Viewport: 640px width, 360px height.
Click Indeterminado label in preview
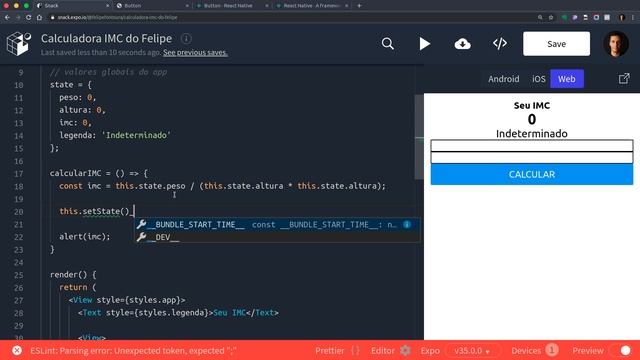pos(531,133)
